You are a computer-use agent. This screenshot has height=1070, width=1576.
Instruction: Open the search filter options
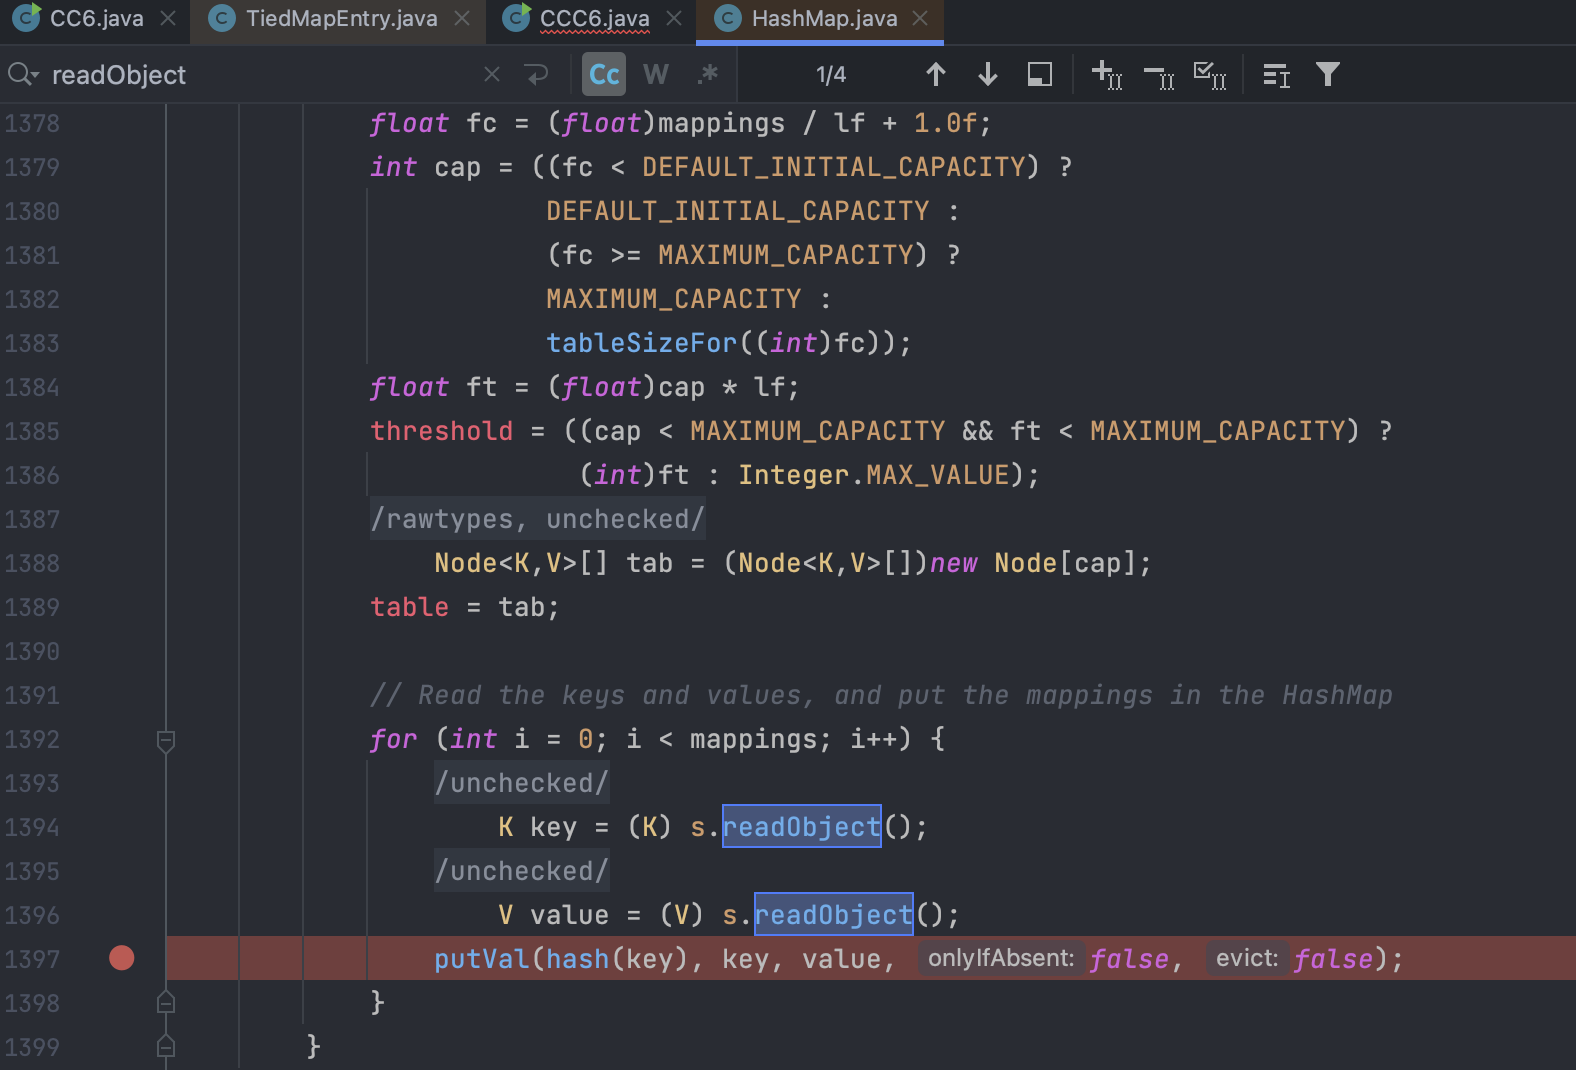[1327, 75]
